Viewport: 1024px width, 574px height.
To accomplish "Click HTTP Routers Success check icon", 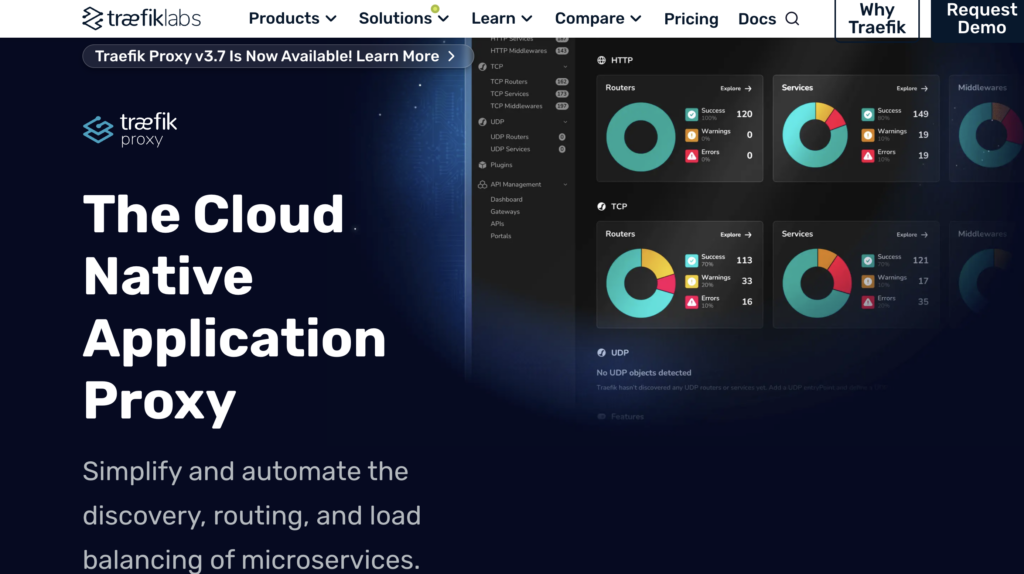I will point(692,114).
